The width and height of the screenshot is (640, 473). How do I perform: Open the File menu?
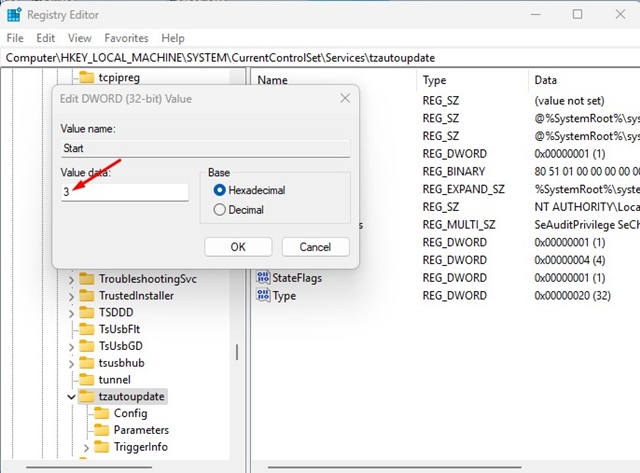click(x=15, y=38)
